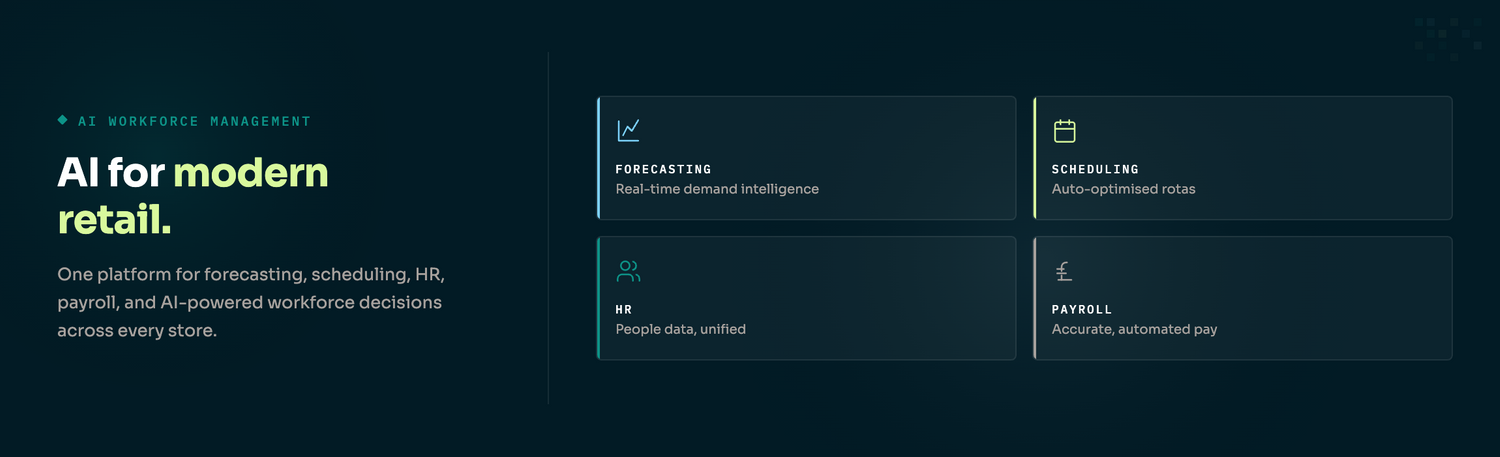Click the Payroll pound sign icon
1500x457 pixels.
tap(1064, 271)
